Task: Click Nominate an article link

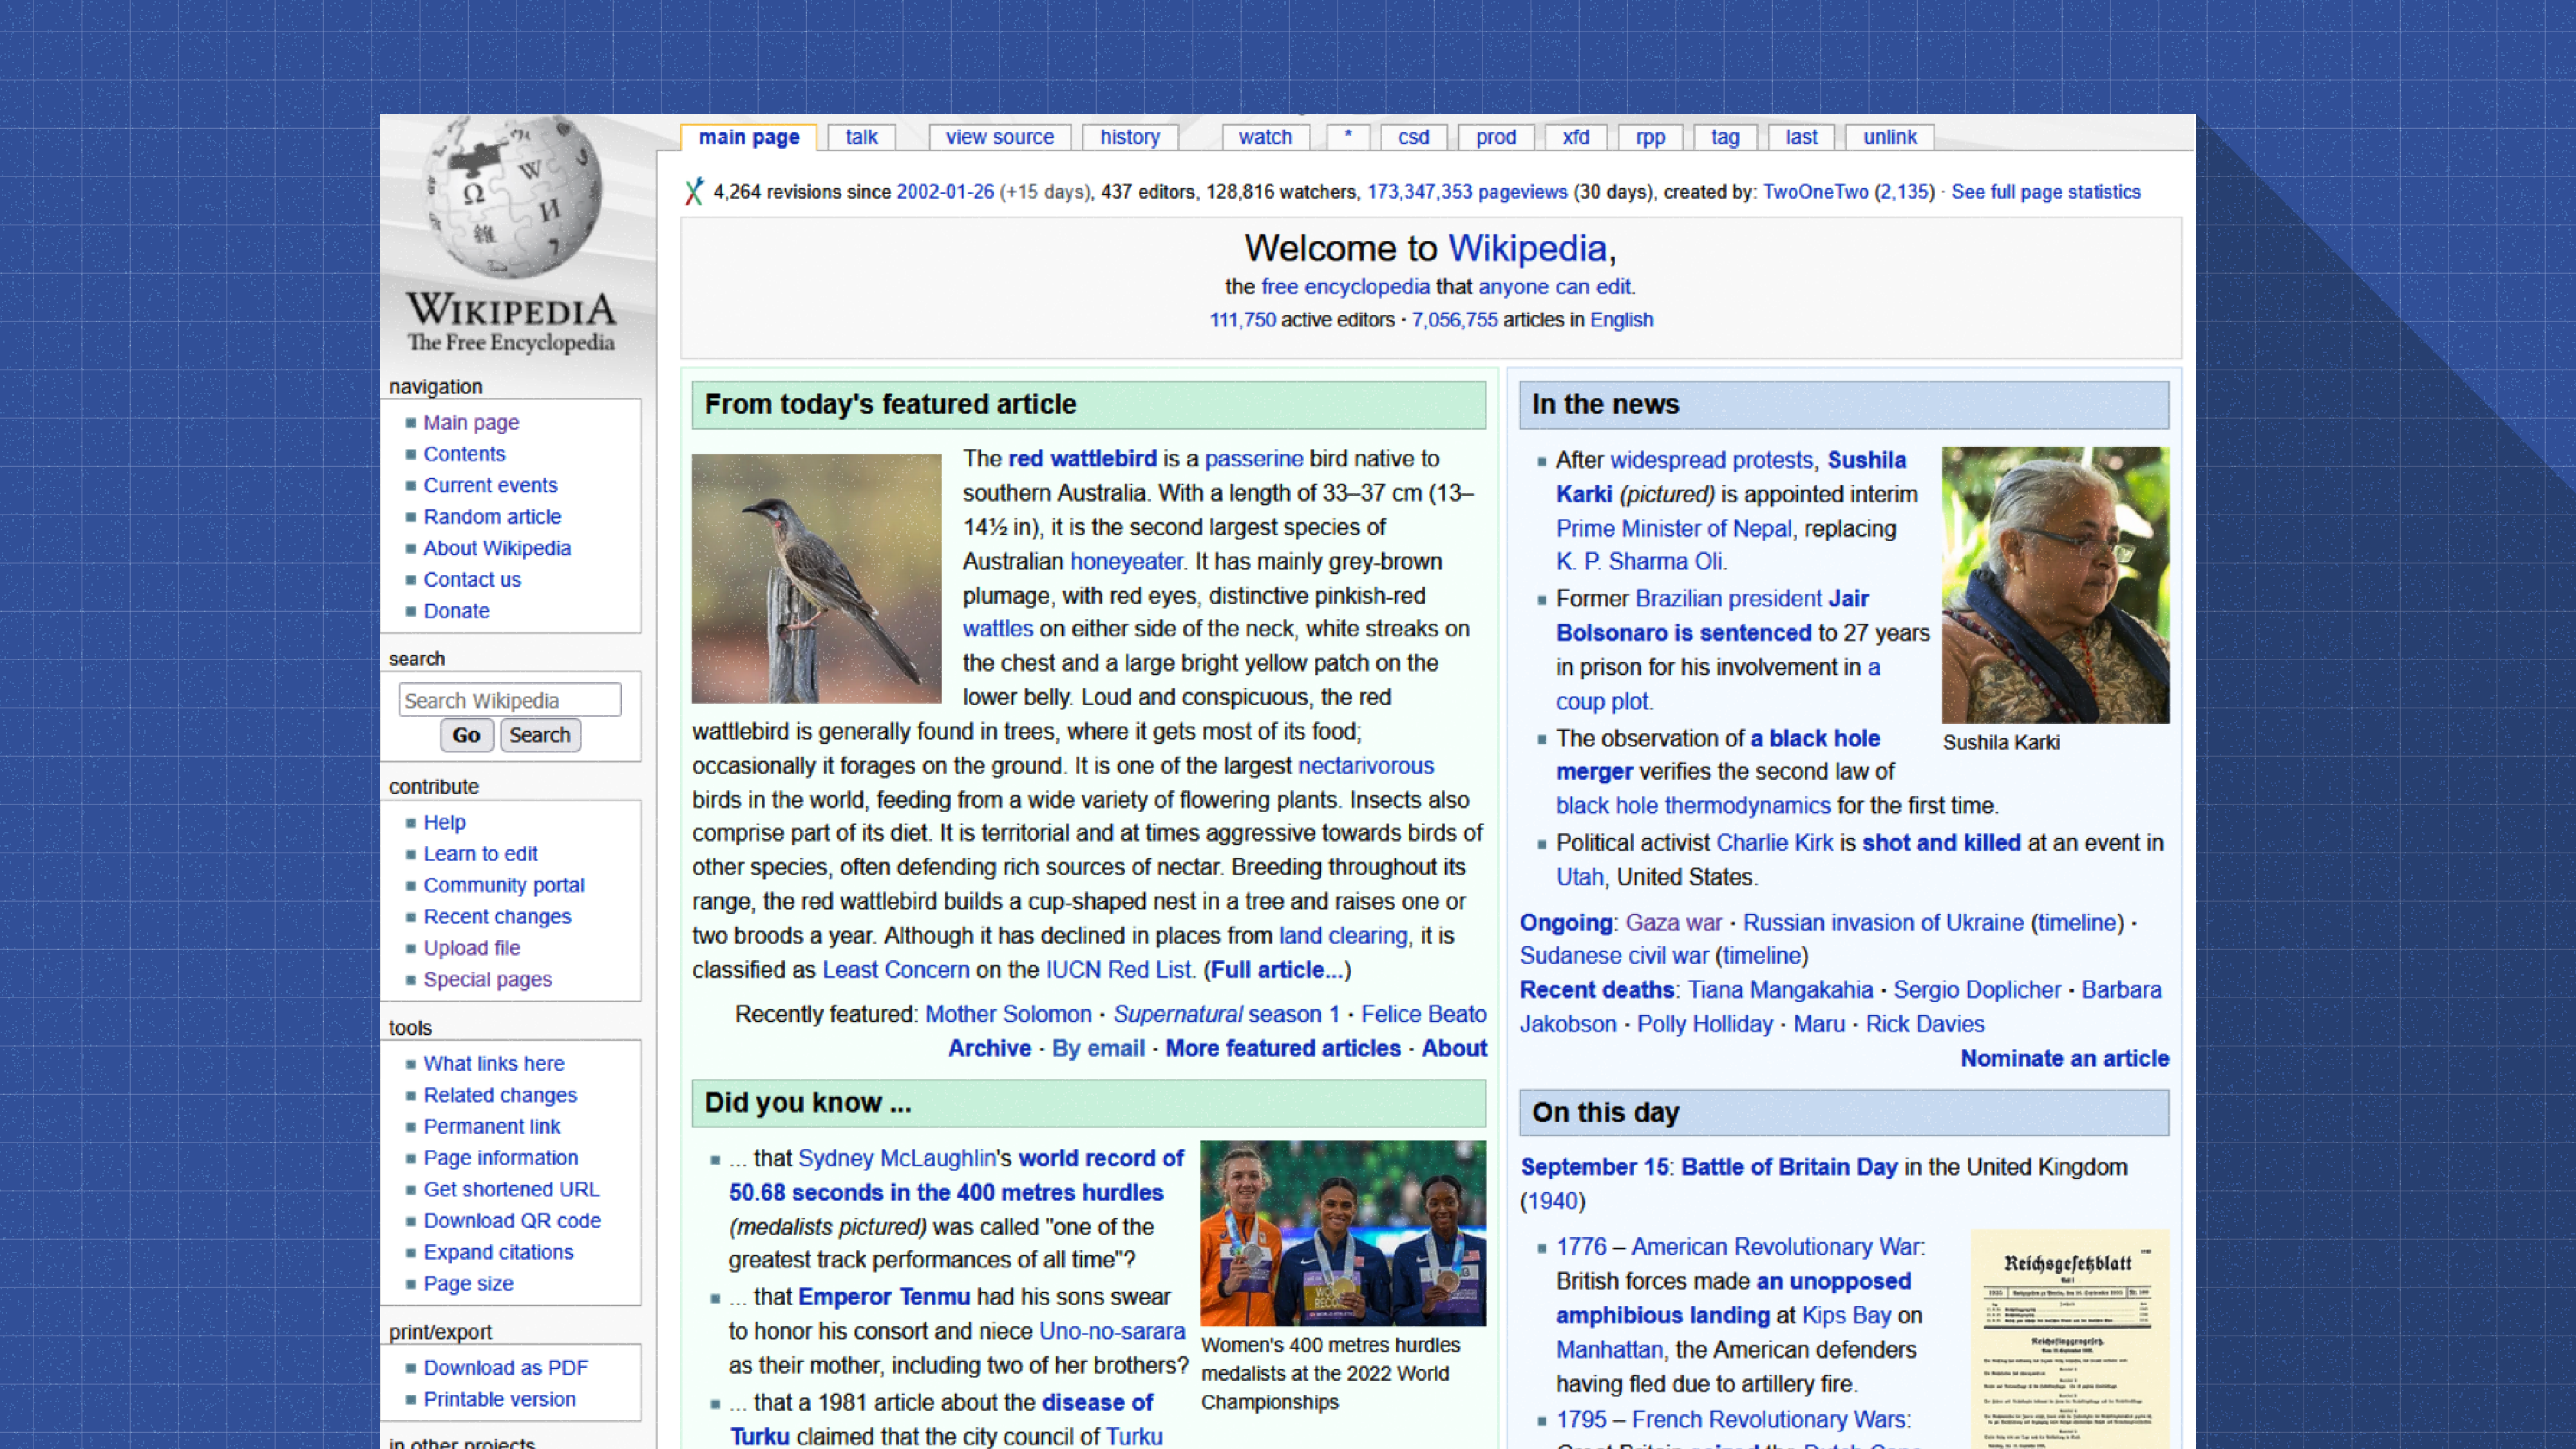Action: [2064, 1058]
